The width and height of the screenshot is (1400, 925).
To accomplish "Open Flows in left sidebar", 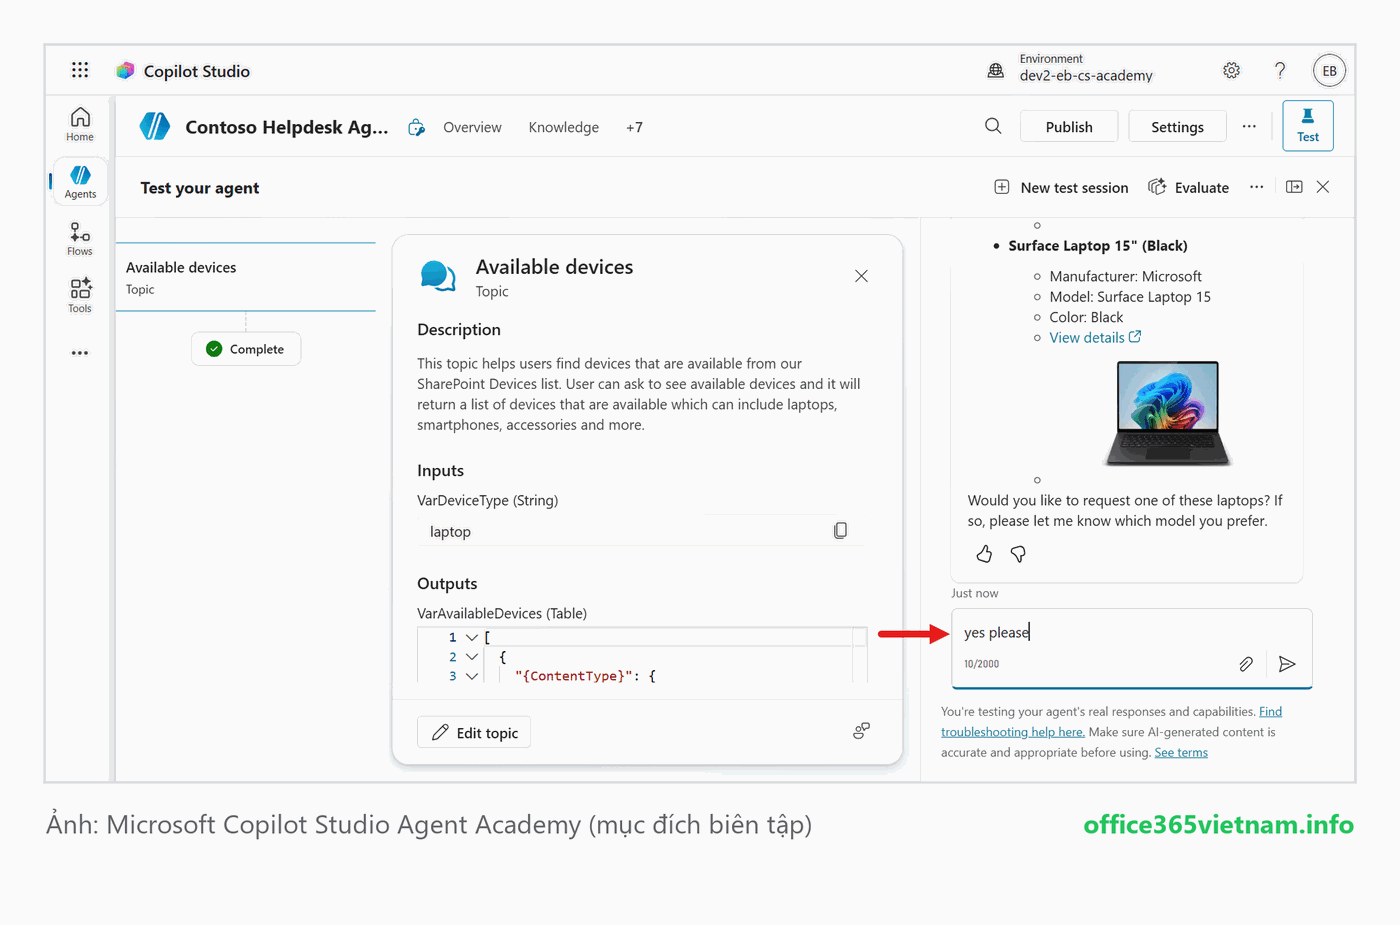I will coord(80,239).
